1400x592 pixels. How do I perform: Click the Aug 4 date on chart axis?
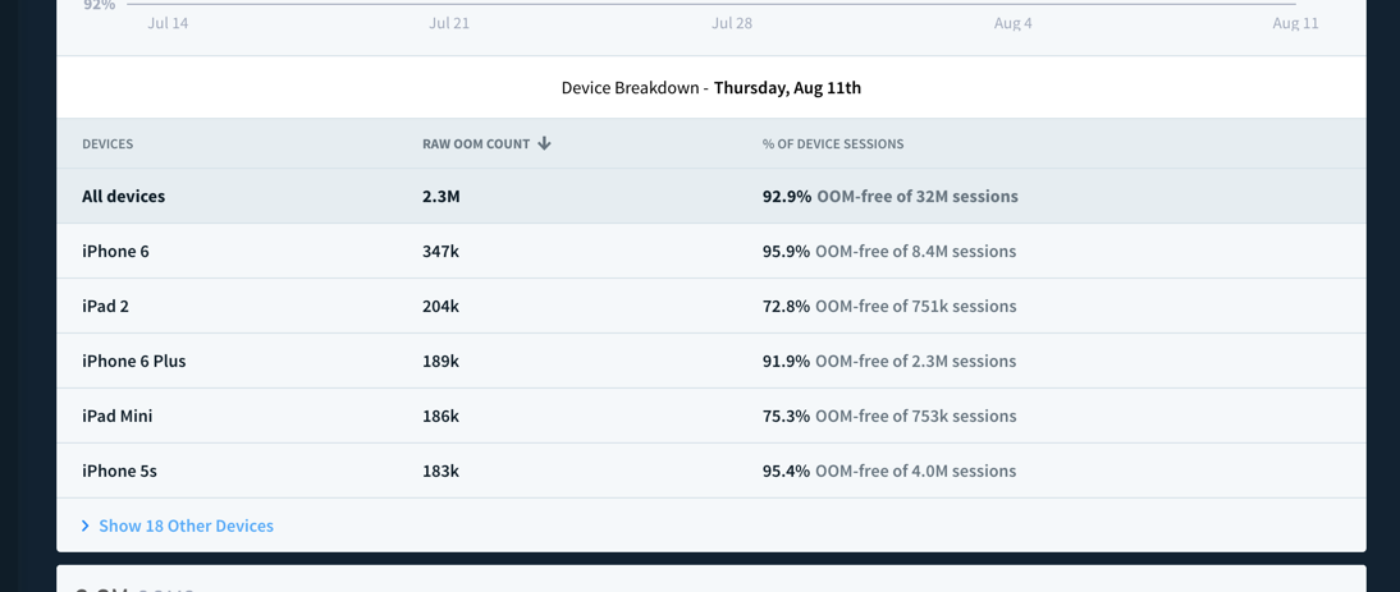pyautogui.click(x=1013, y=23)
